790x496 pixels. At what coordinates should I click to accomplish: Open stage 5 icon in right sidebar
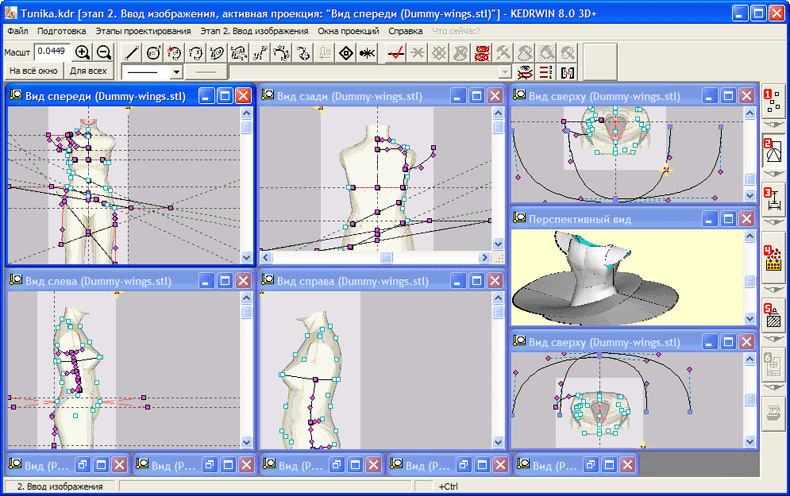click(772, 315)
